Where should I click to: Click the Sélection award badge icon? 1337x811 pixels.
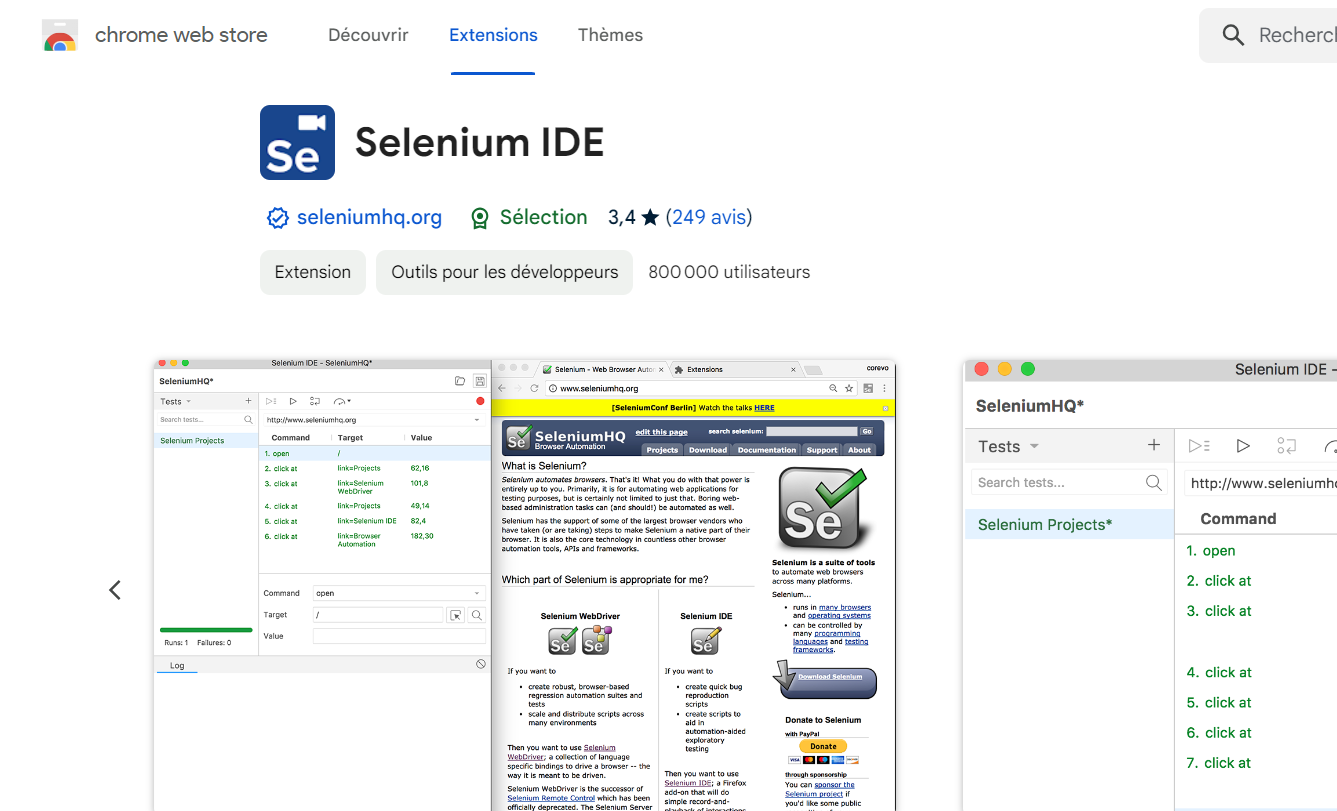480,218
